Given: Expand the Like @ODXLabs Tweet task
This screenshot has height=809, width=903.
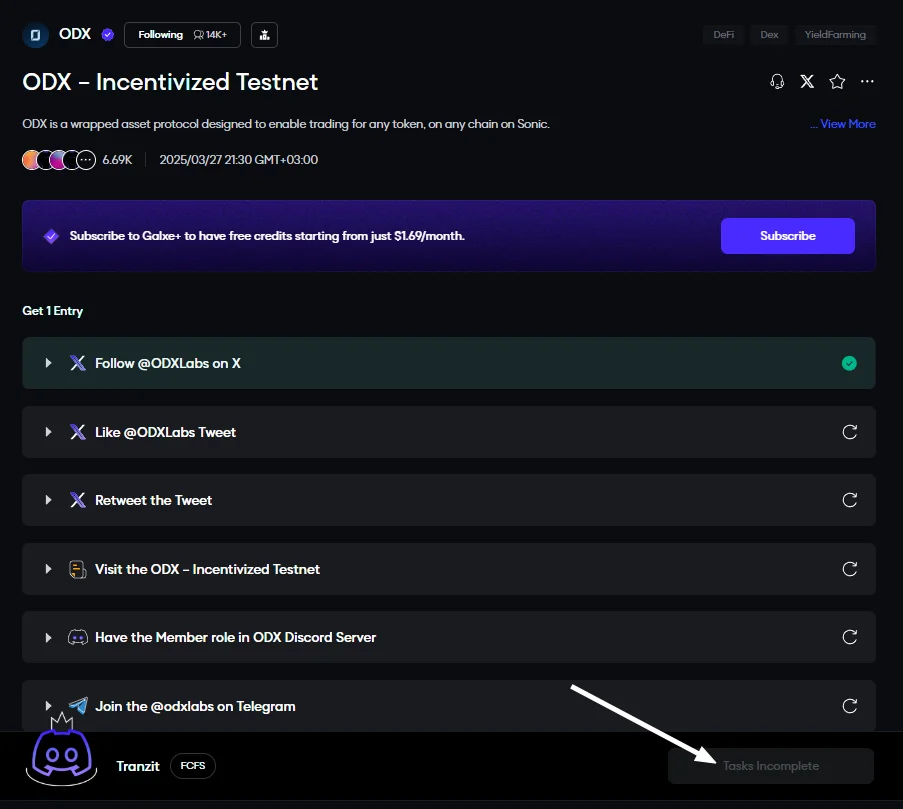Looking at the screenshot, I should point(48,432).
